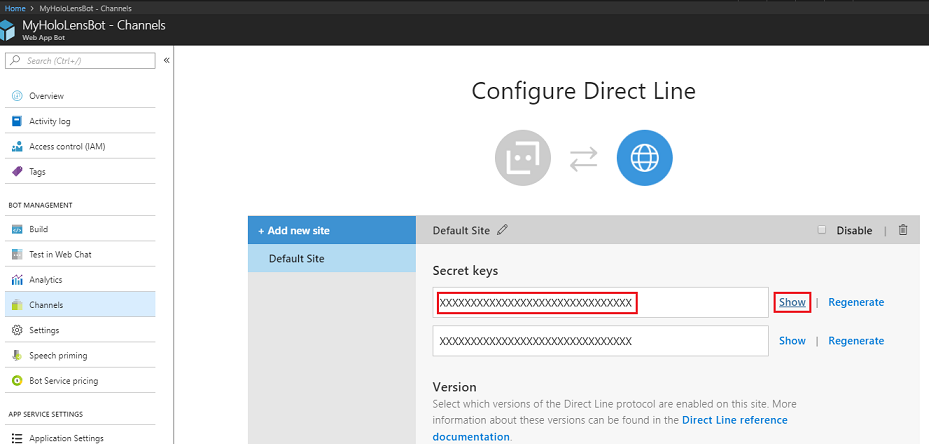The image size is (929, 444).
Task: Delete site using trash can icon
Action: coord(903,230)
